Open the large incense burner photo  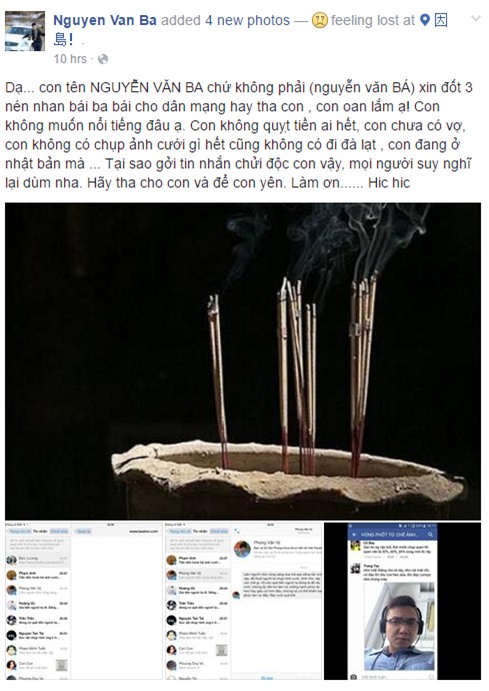point(243,361)
